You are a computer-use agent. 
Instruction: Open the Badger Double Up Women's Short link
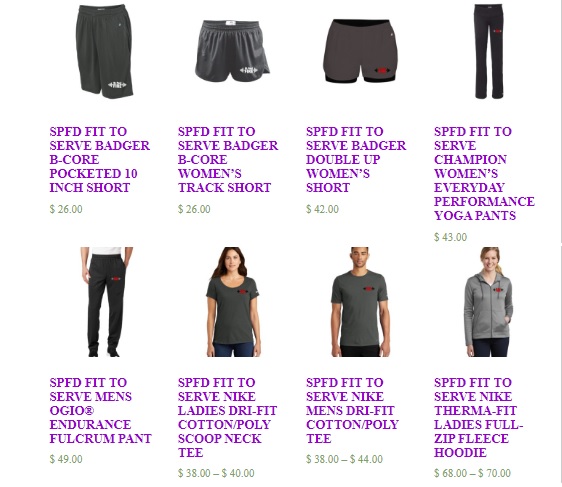[x=356, y=159]
